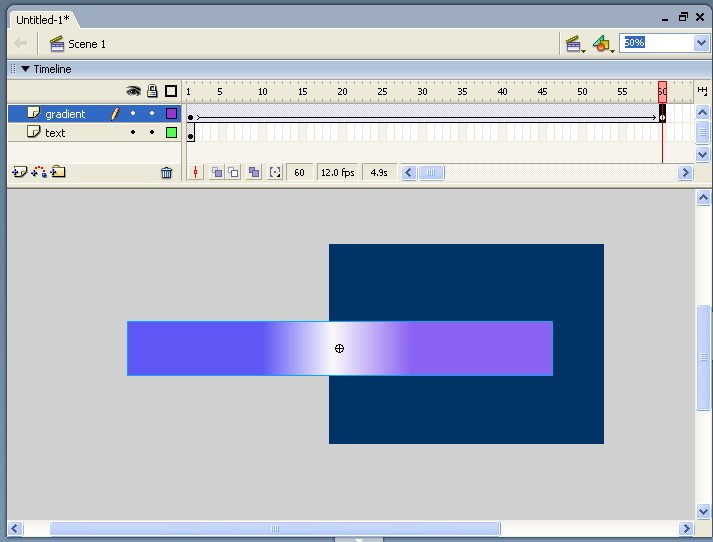
Task: Open the zoom percentage dropdown
Action: (700, 43)
